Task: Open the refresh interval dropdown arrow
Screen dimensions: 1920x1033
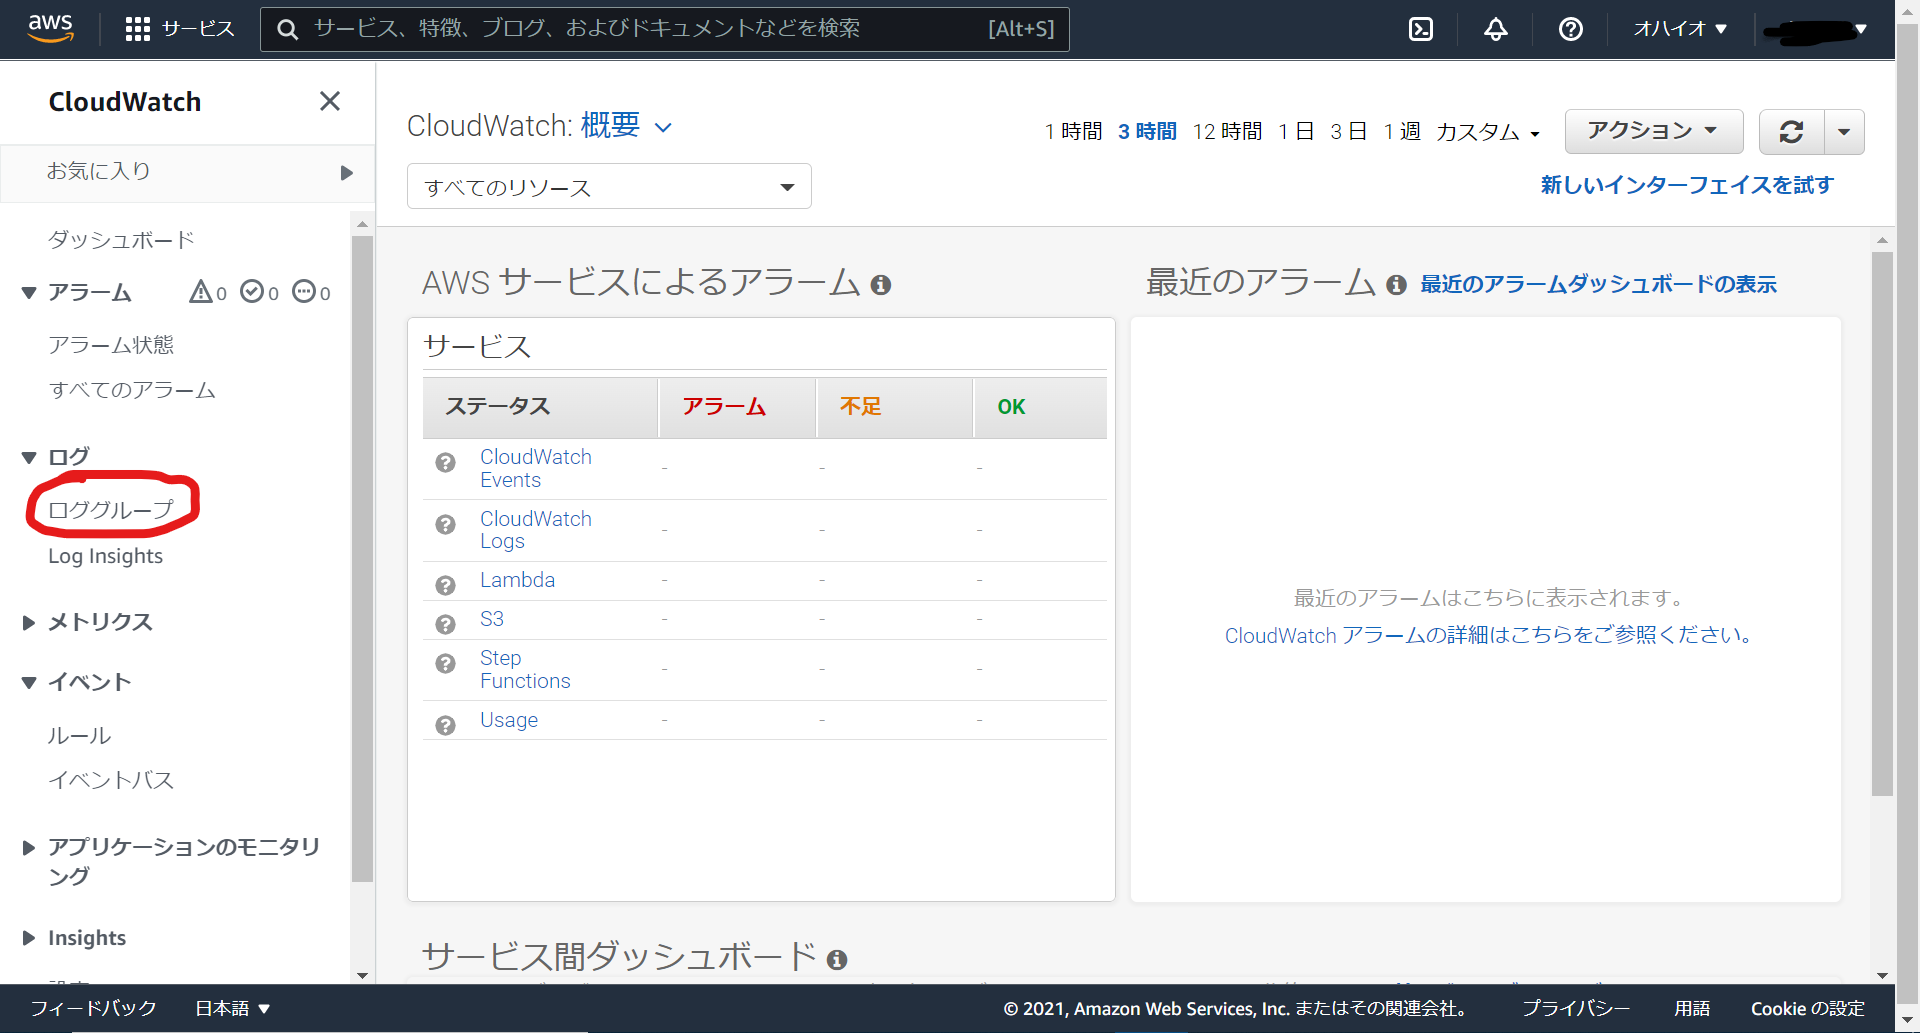Action: click(1844, 132)
